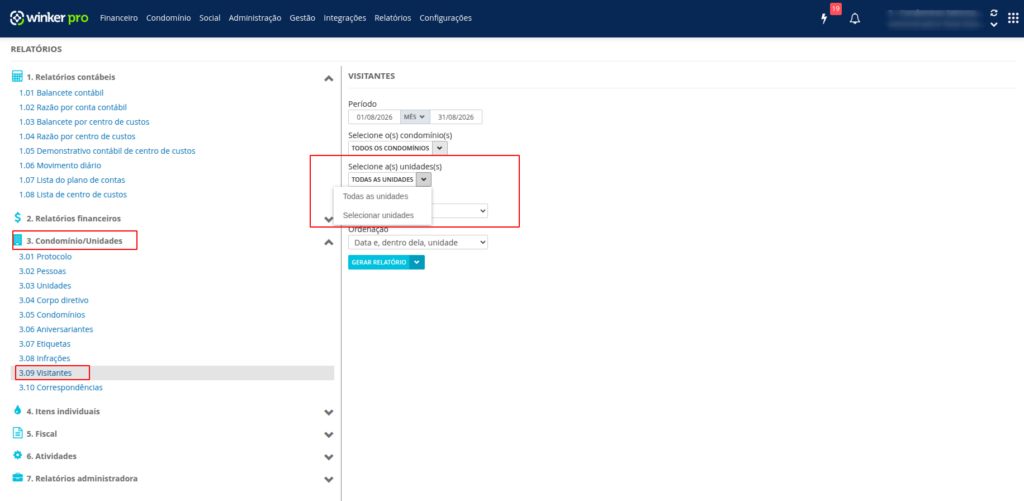Open the Integrações menu
1024x501 pixels.
pyautogui.click(x=345, y=18)
